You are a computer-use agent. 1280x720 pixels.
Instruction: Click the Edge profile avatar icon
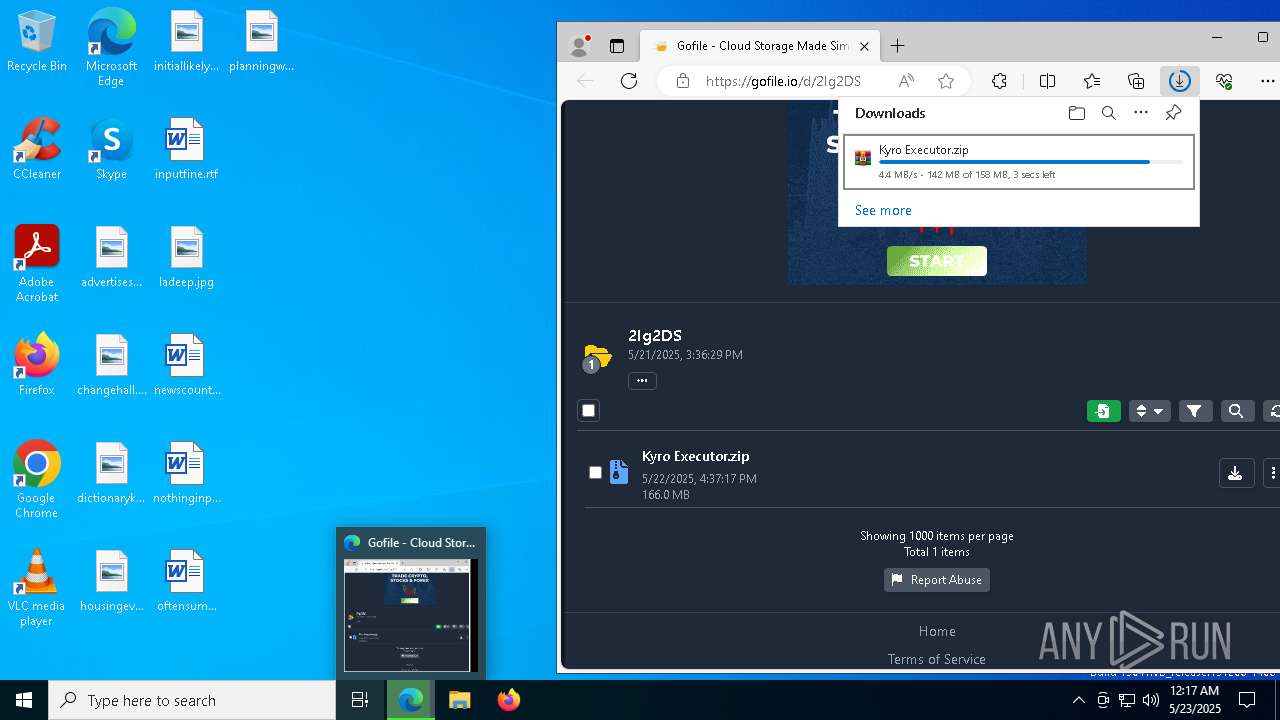click(x=580, y=46)
